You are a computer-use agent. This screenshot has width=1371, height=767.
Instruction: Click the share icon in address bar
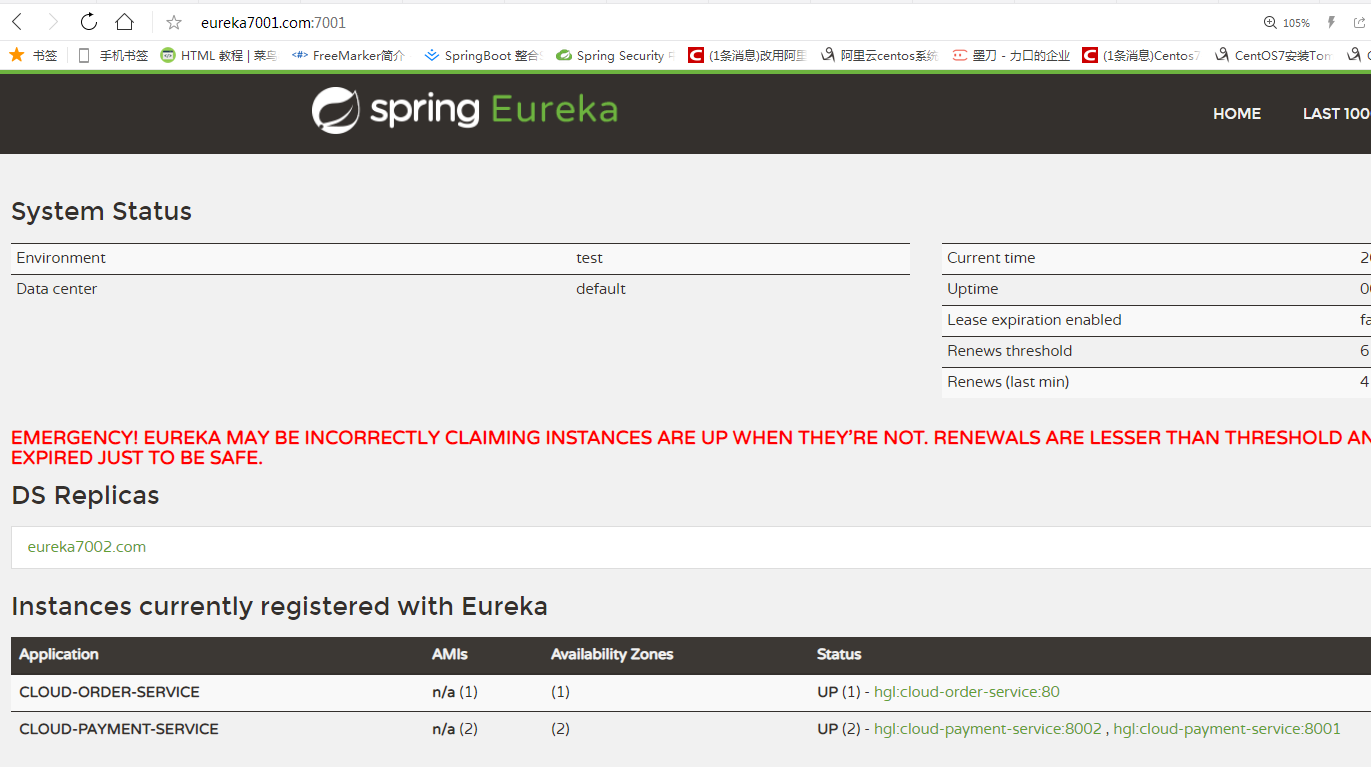tap(1360, 22)
